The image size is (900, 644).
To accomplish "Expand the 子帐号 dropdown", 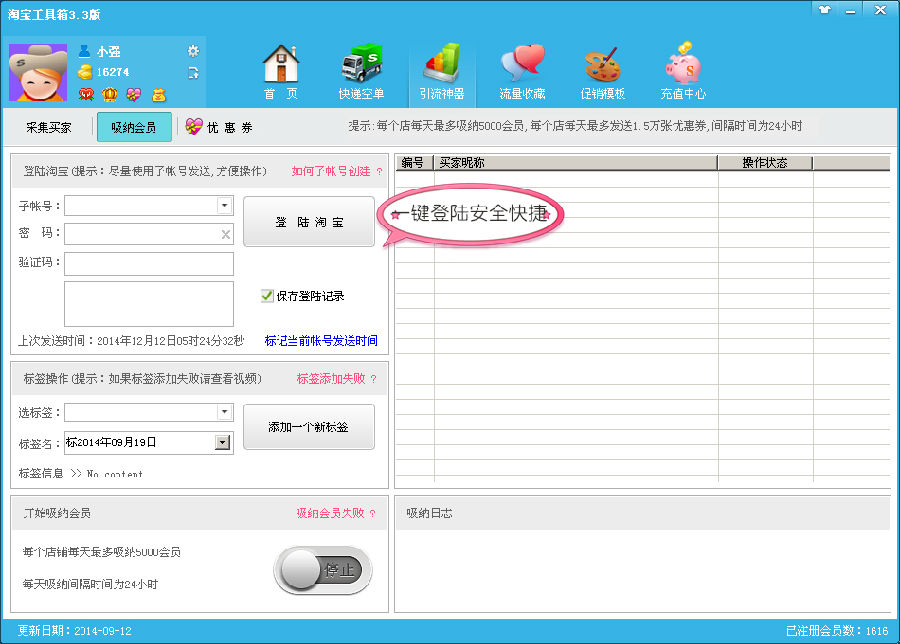I will 225,206.
